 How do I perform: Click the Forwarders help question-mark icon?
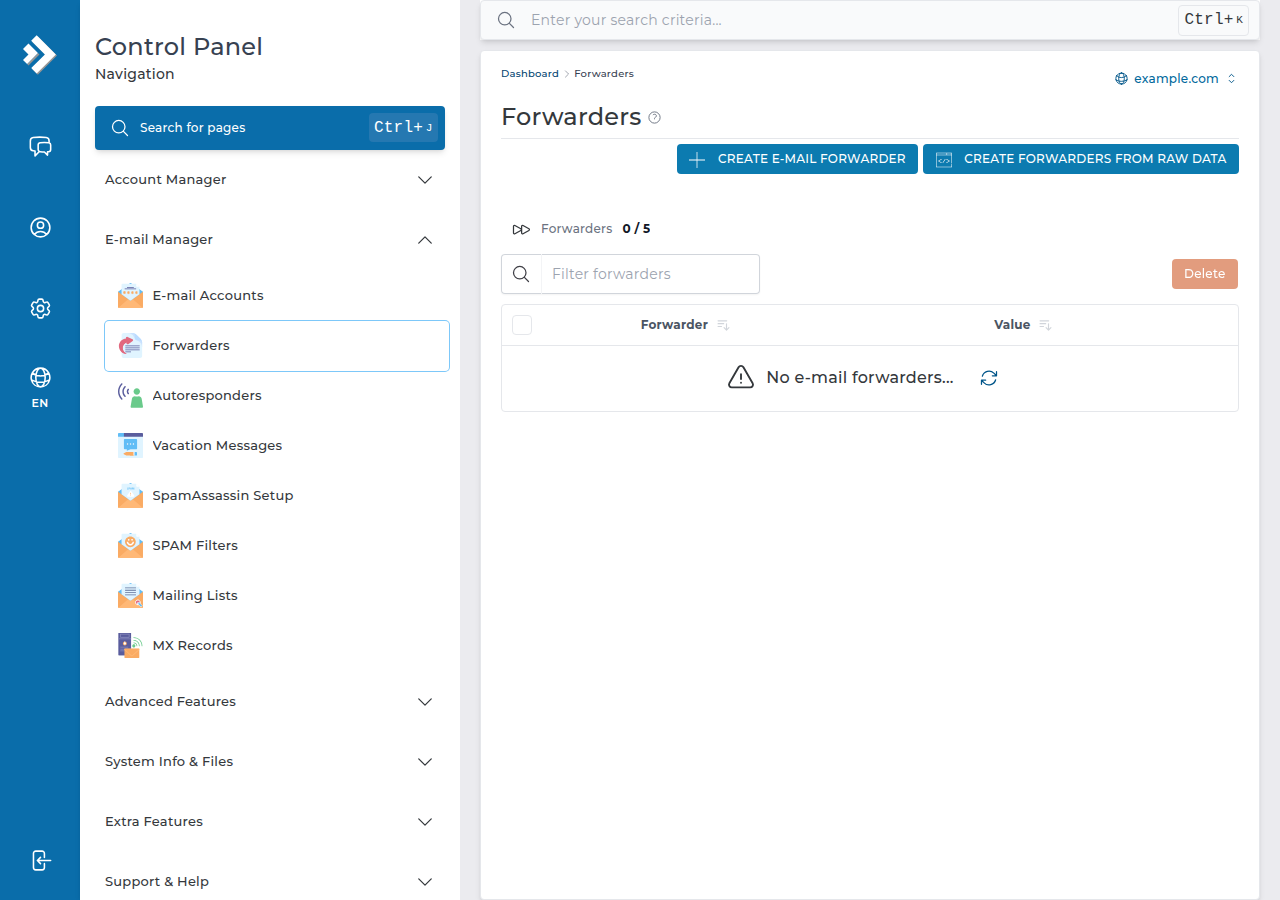(x=655, y=117)
